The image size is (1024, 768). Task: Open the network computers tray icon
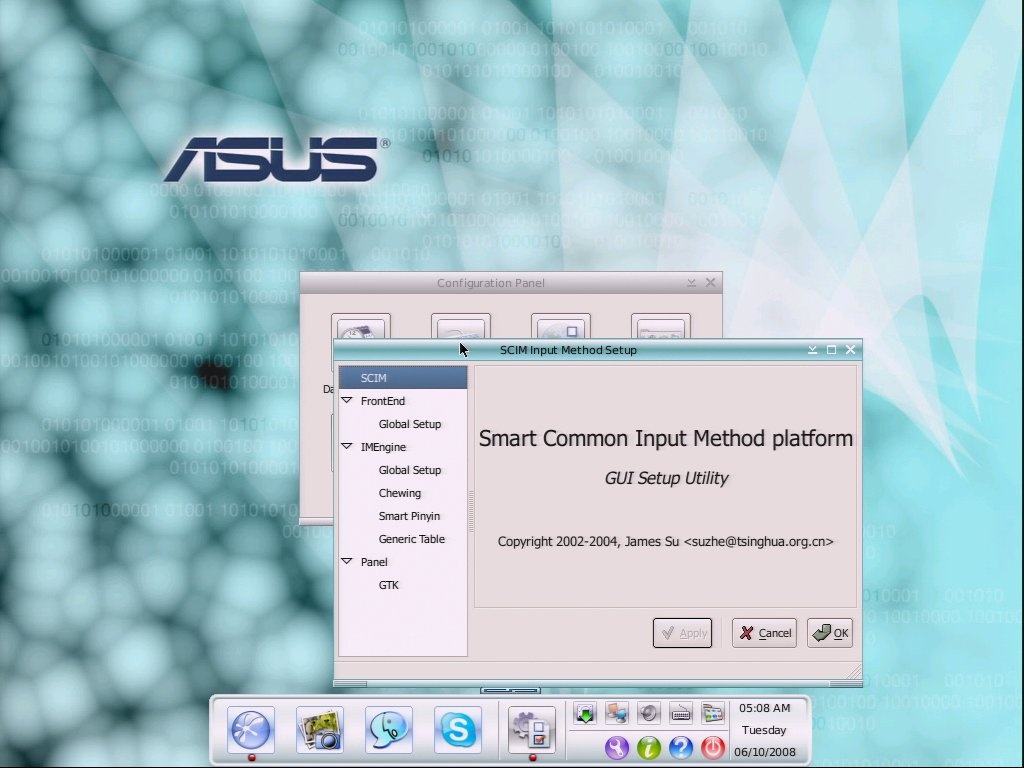click(x=617, y=712)
